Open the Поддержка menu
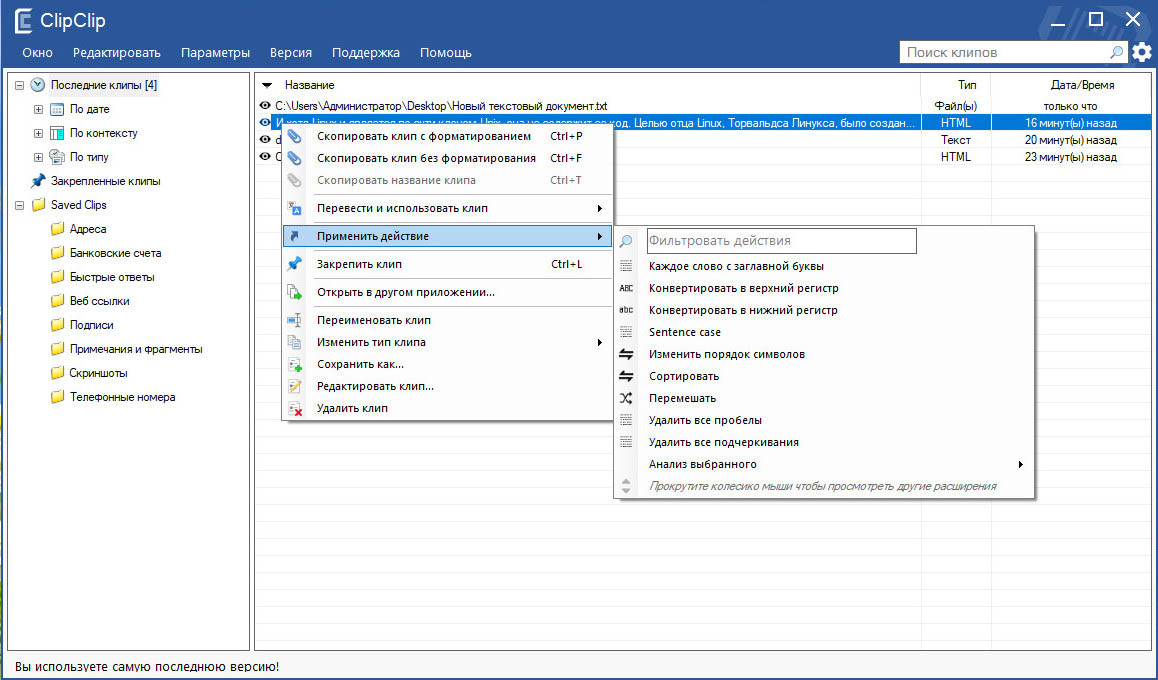 click(366, 52)
